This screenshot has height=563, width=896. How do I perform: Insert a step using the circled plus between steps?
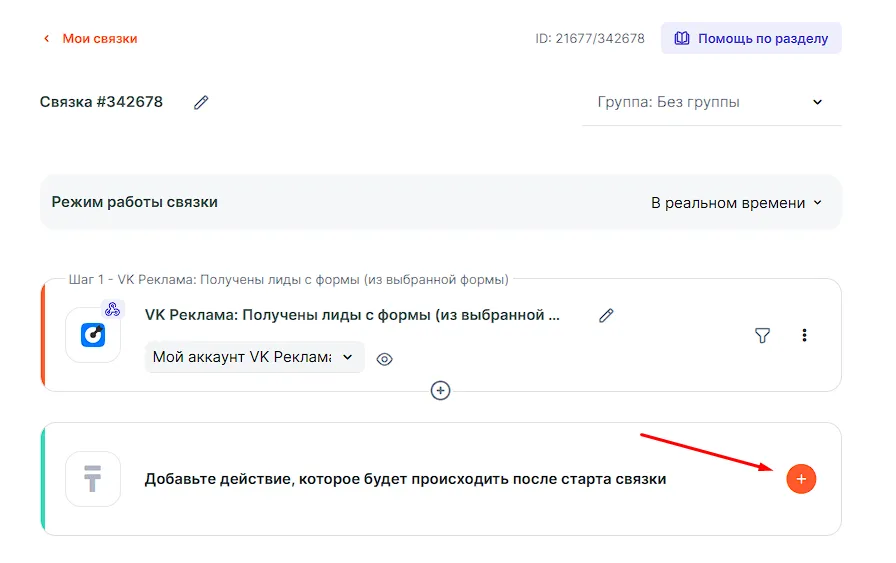(x=440, y=390)
